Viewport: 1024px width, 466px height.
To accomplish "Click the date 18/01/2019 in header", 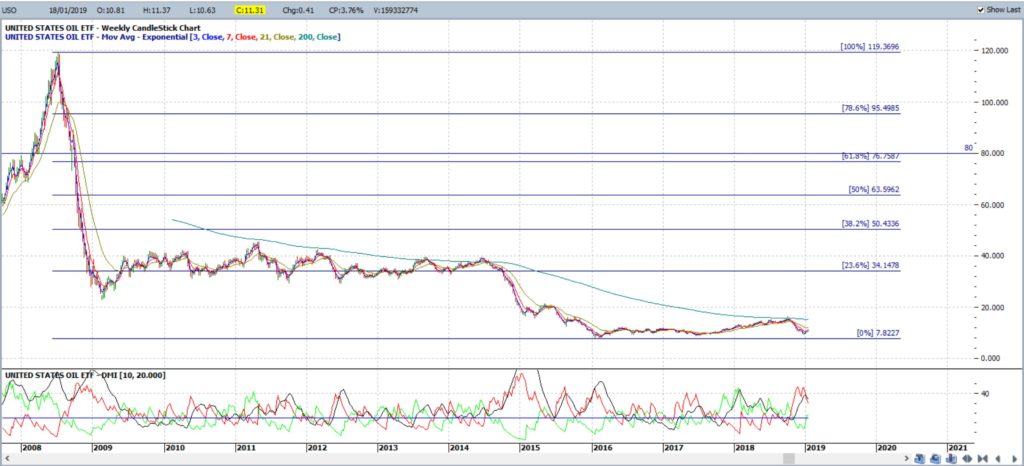I will pyautogui.click(x=68, y=10).
